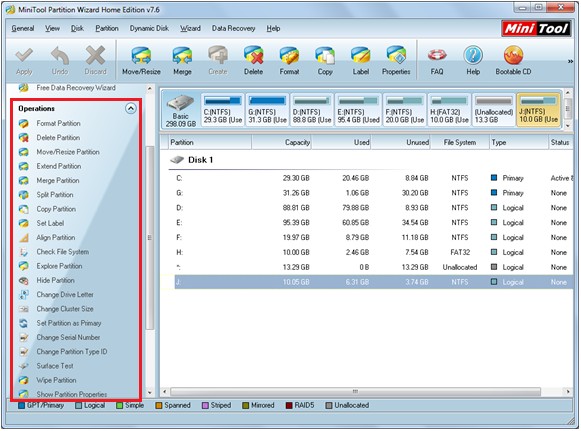Open the FAQ lifebuoy icon
The image size is (581, 431).
click(x=437, y=56)
